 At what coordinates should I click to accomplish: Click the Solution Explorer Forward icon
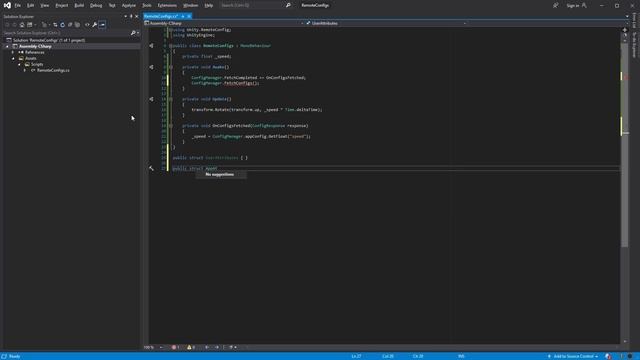pyautogui.click(x=14, y=24)
